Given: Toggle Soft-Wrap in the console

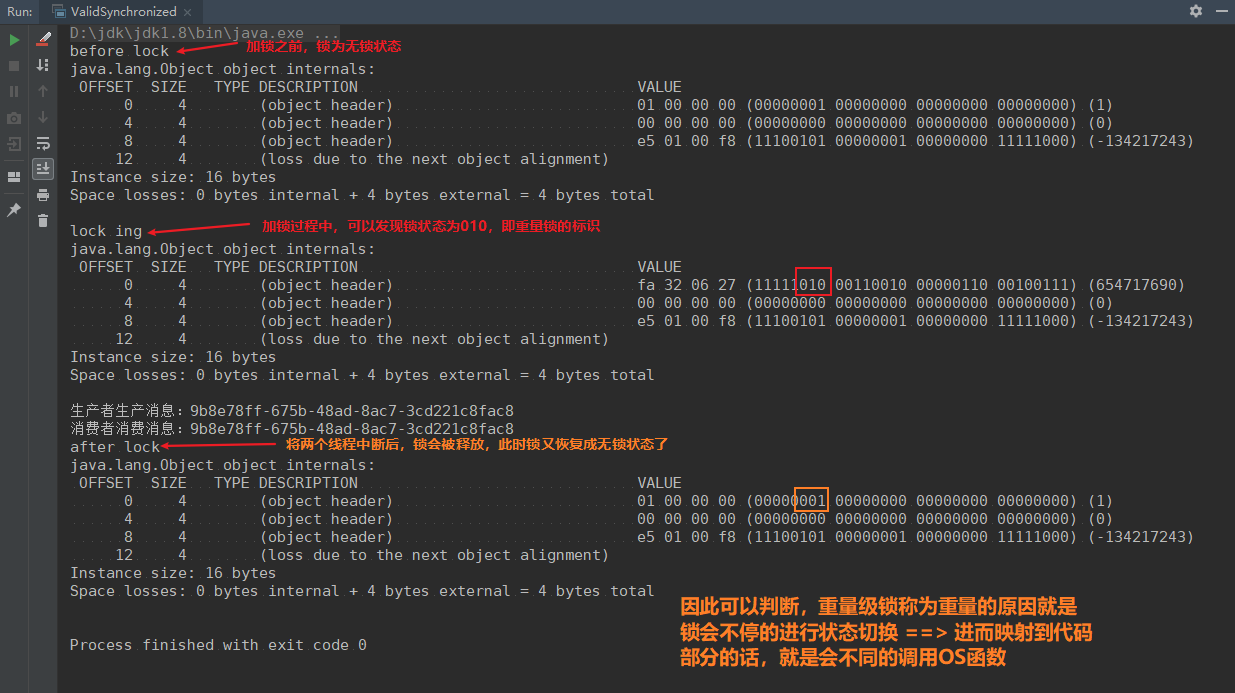Looking at the screenshot, I should pyautogui.click(x=43, y=143).
